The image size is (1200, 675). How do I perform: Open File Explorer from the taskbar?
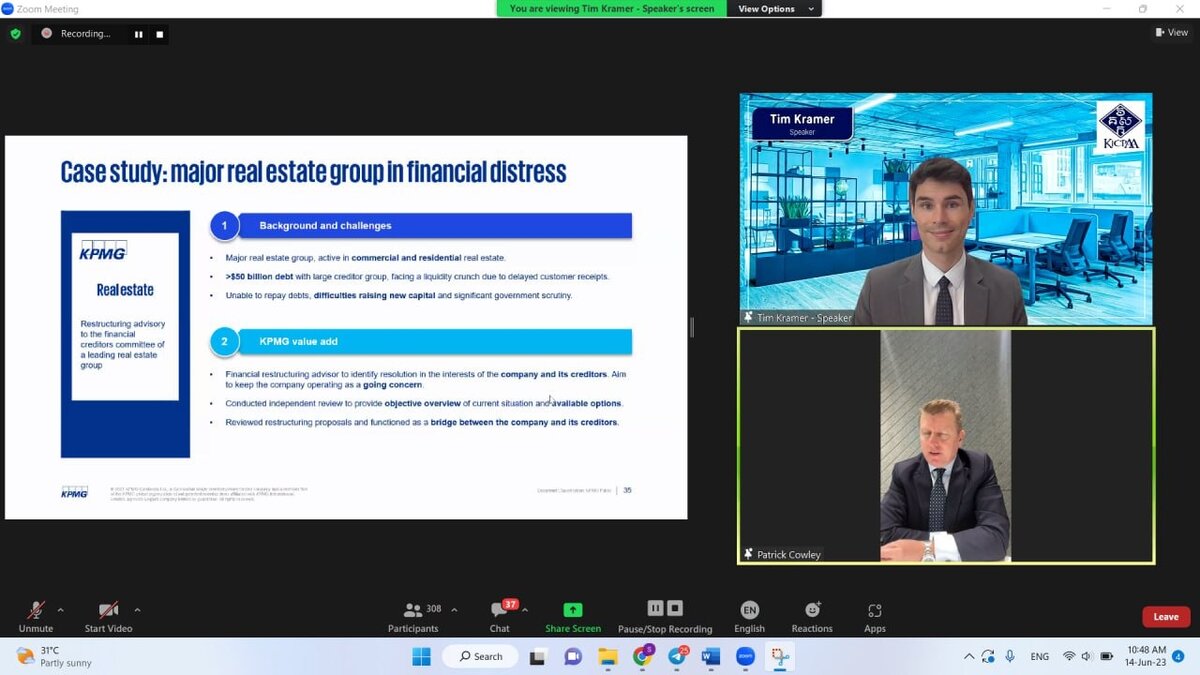[607, 656]
